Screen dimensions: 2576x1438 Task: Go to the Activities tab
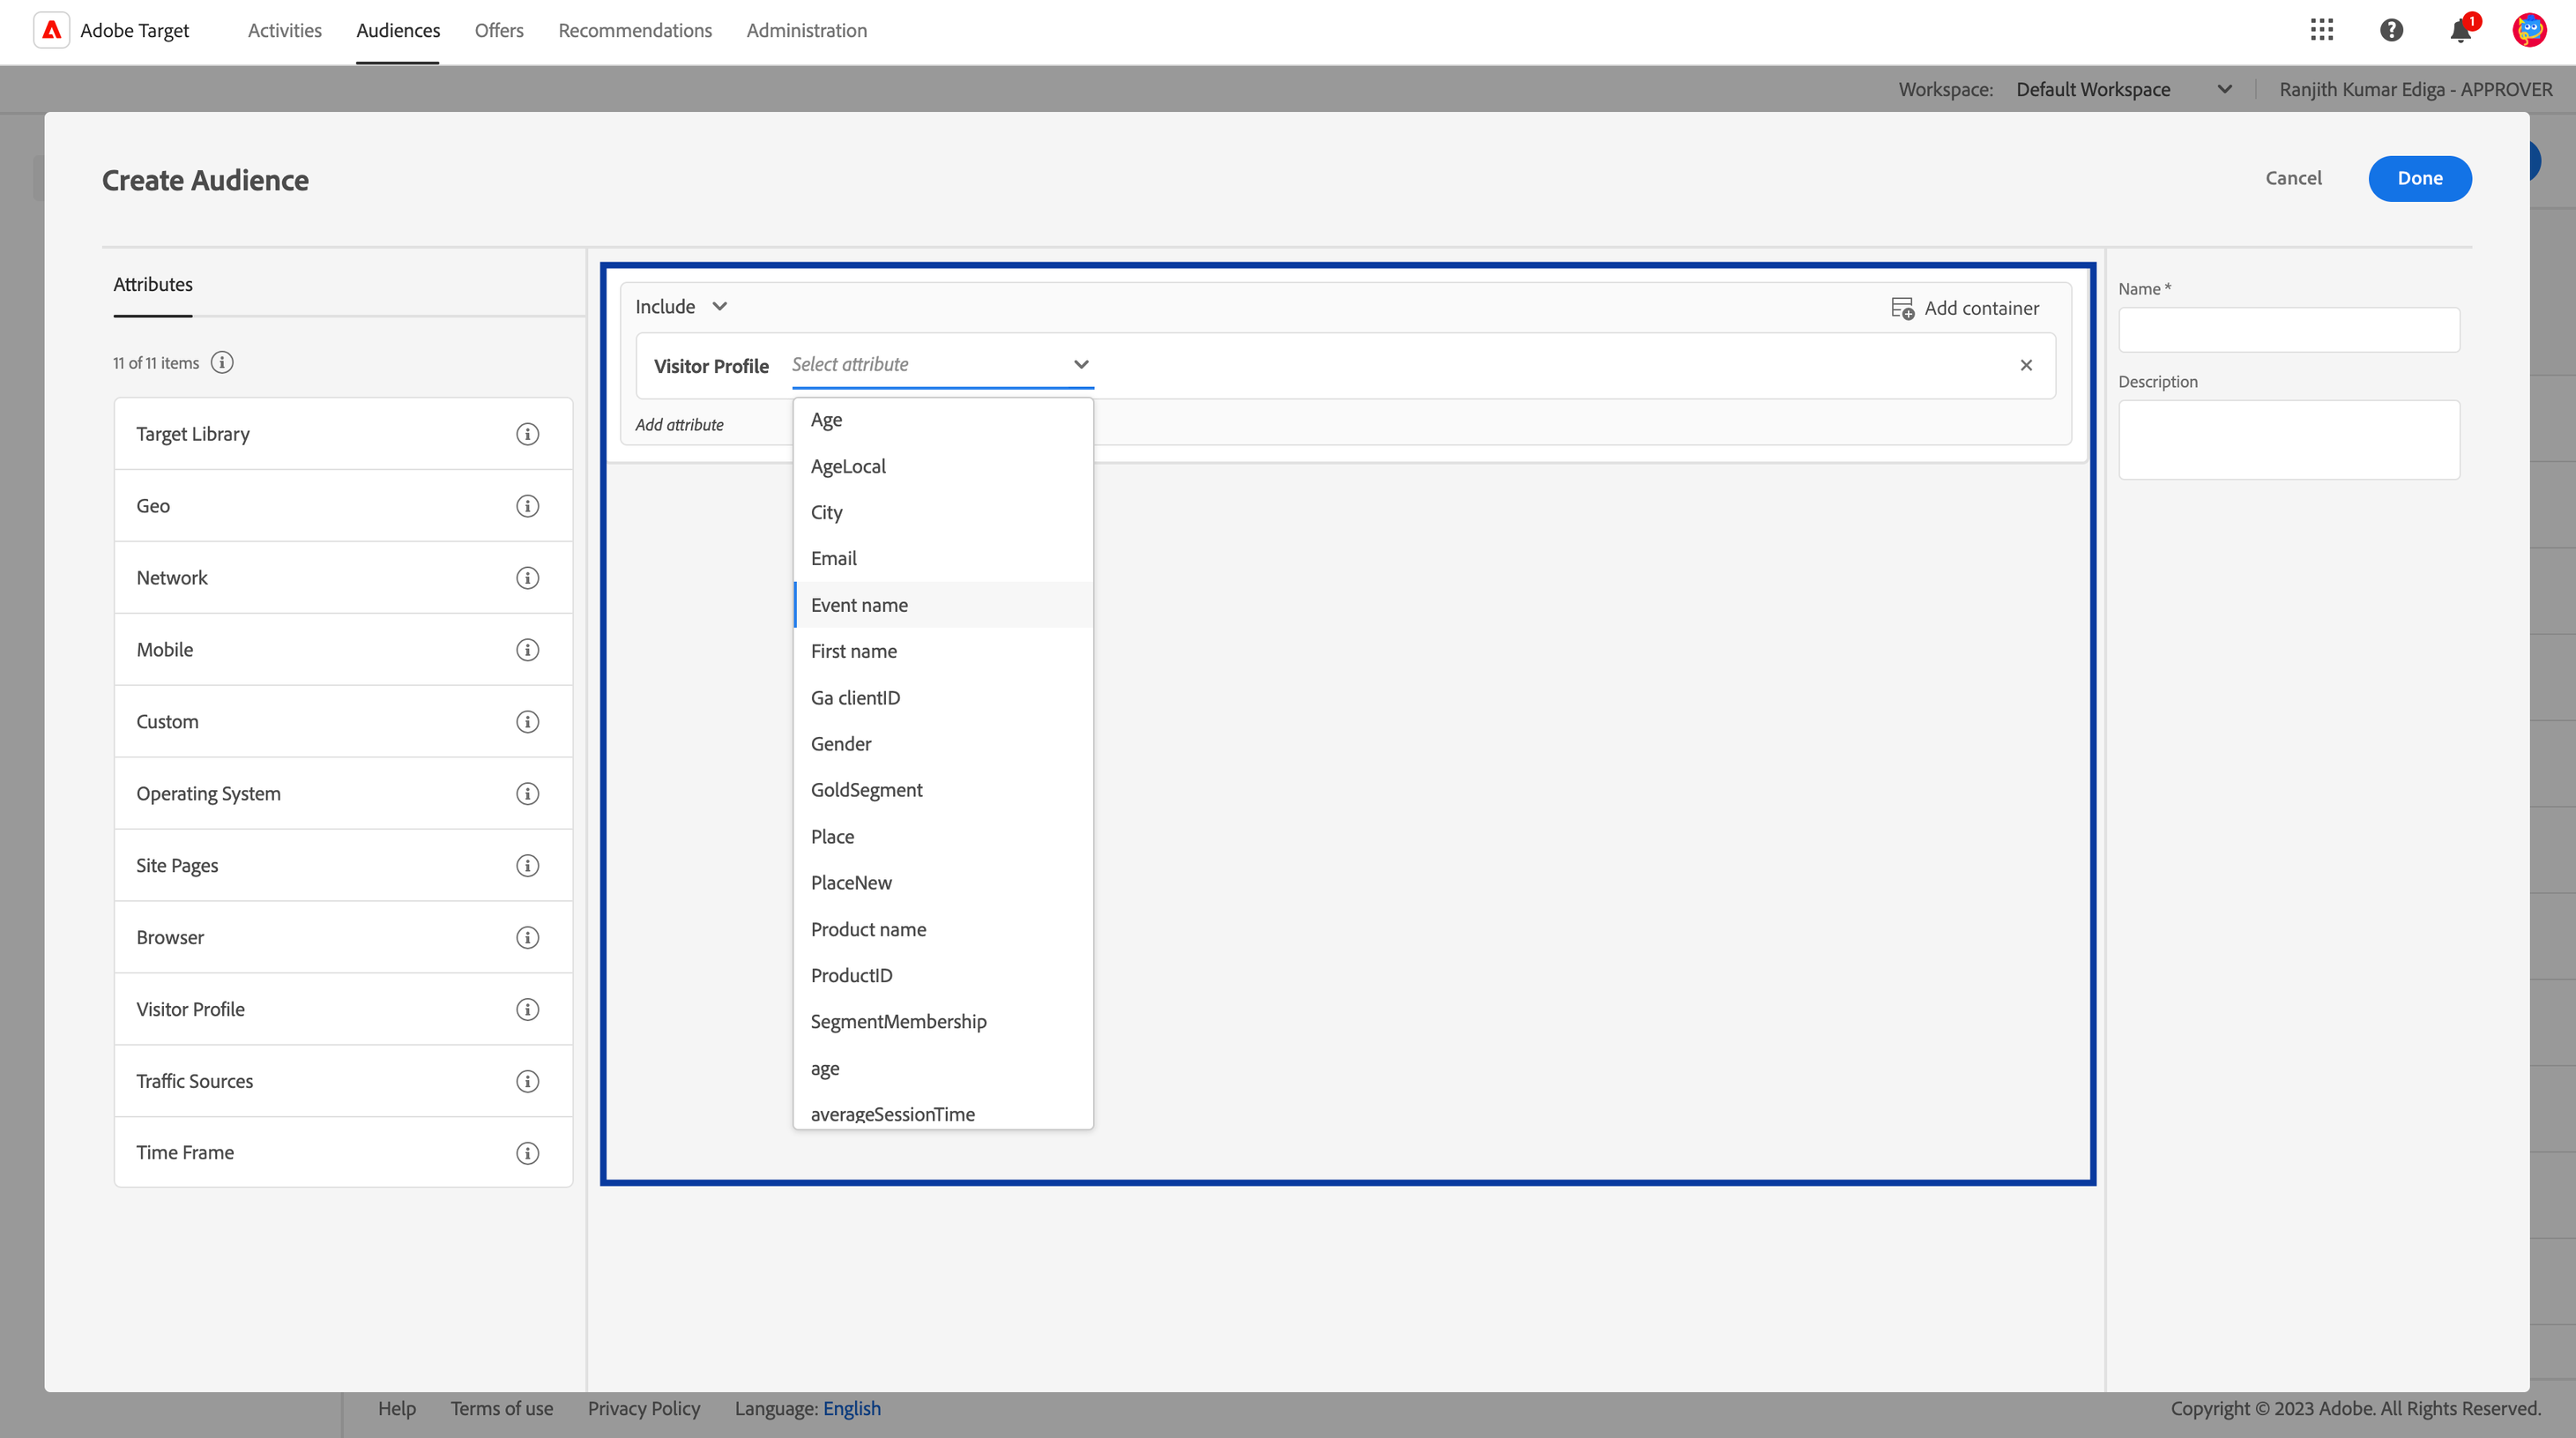coord(284,30)
